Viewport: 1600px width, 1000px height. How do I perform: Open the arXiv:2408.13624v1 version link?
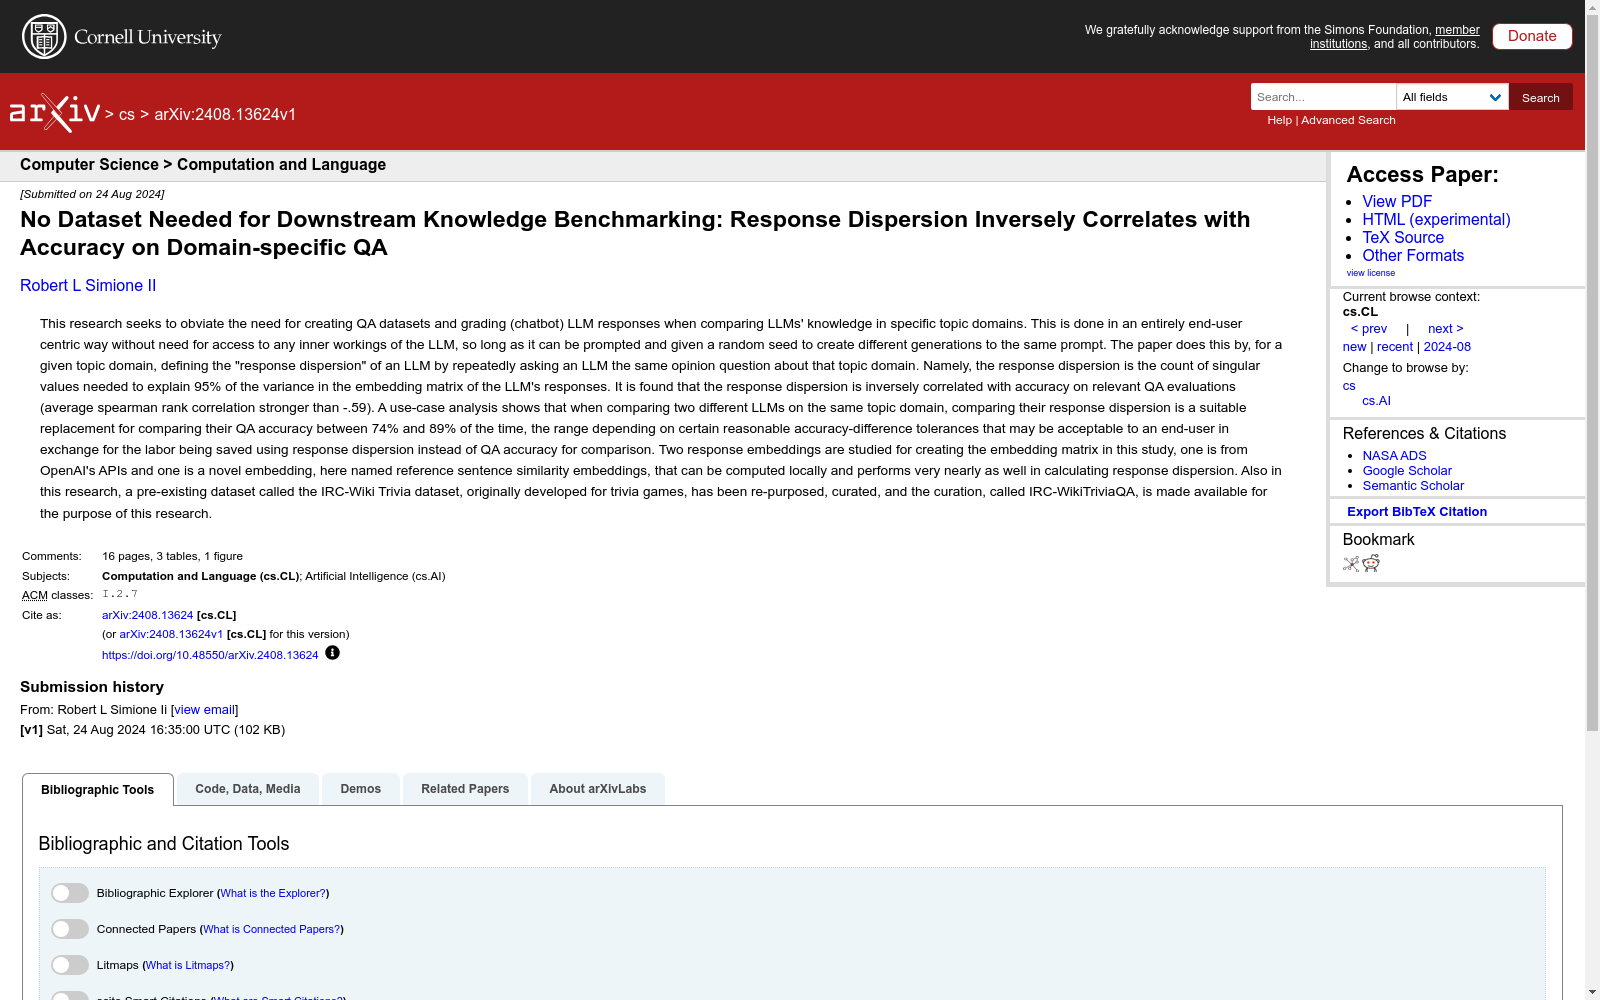point(171,635)
